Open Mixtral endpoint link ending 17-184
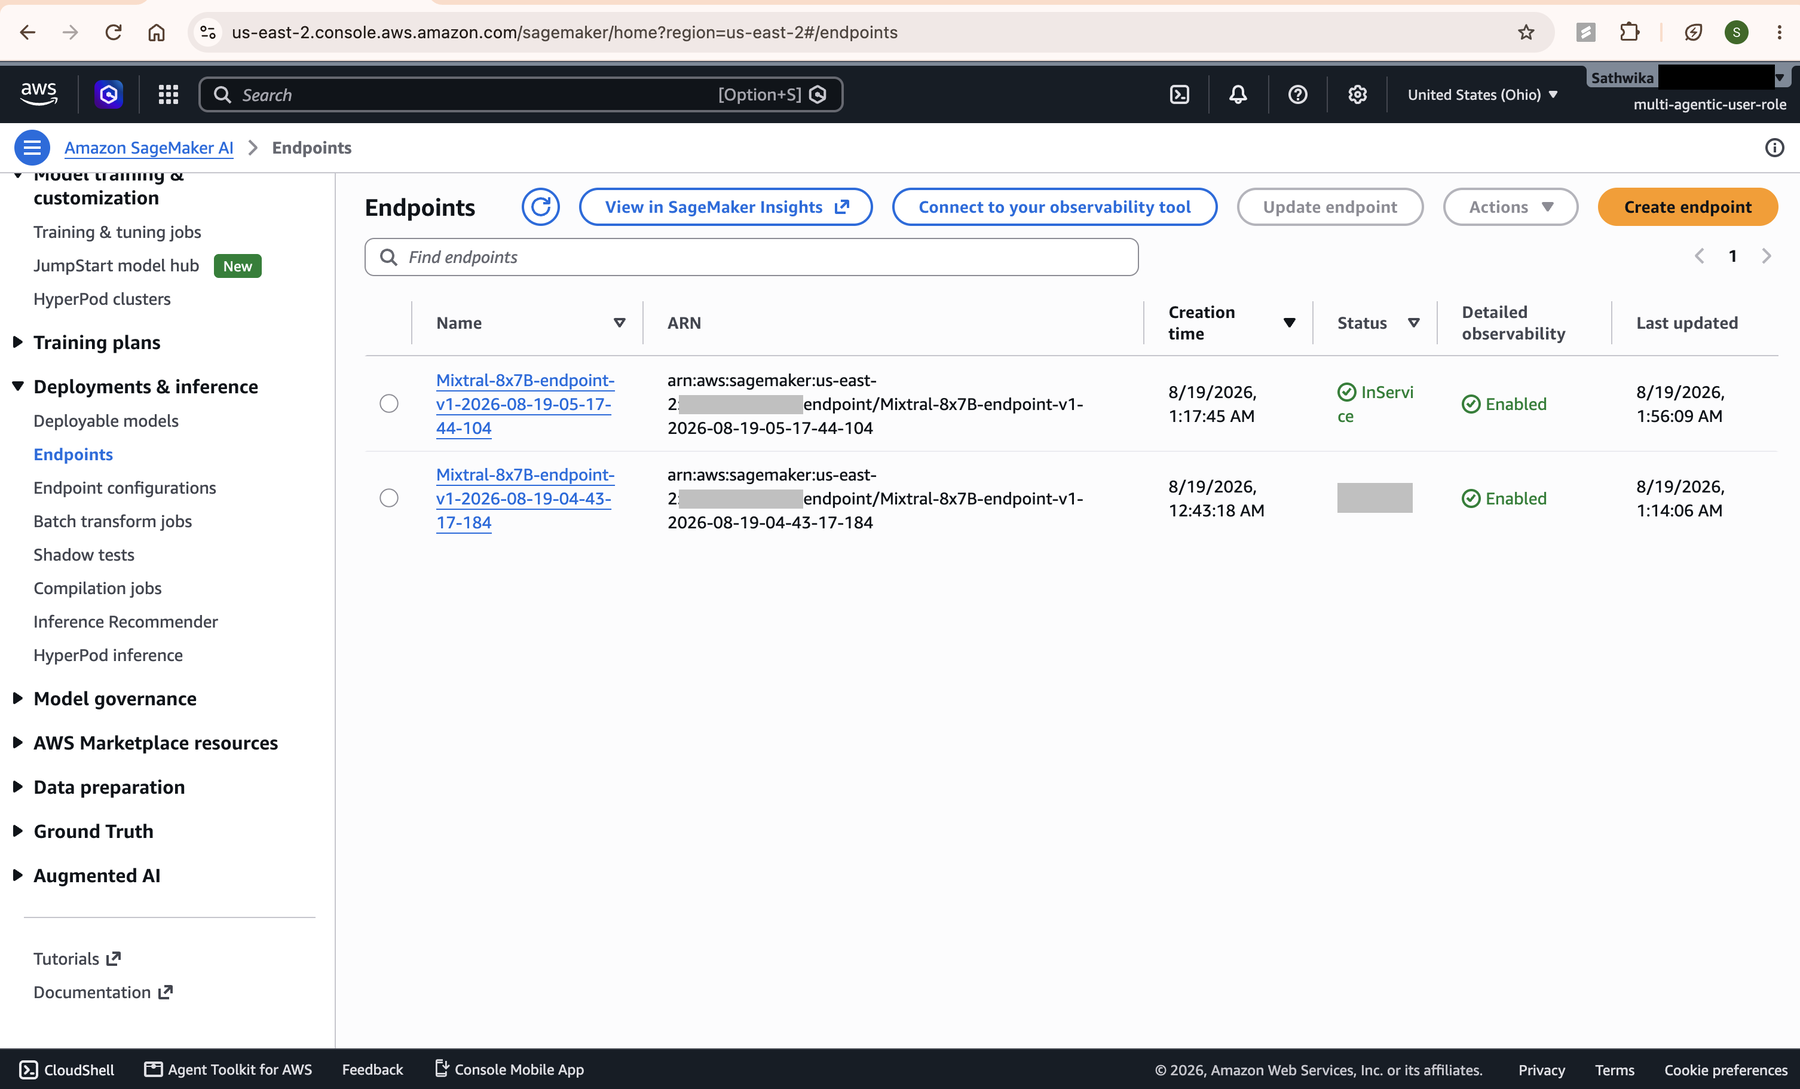 (525, 498)
